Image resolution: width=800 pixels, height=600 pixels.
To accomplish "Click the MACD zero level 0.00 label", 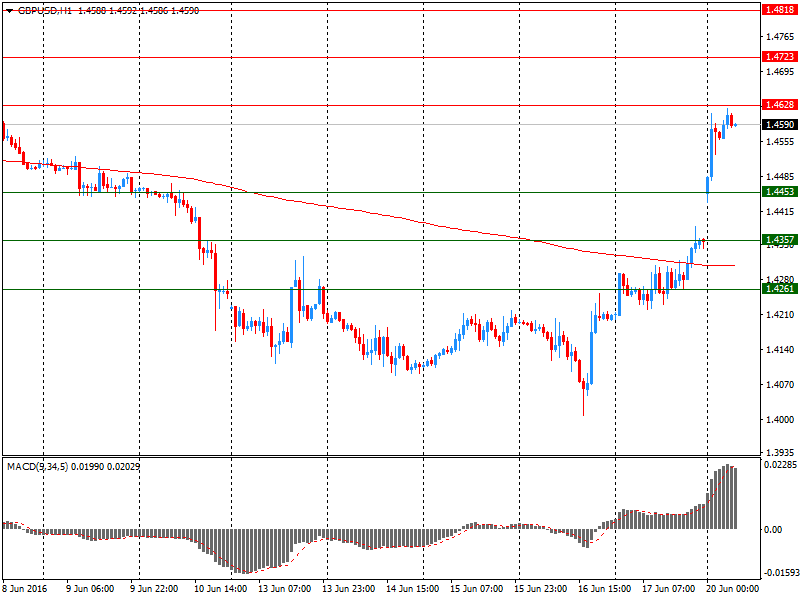I will (x=773, y=530).
